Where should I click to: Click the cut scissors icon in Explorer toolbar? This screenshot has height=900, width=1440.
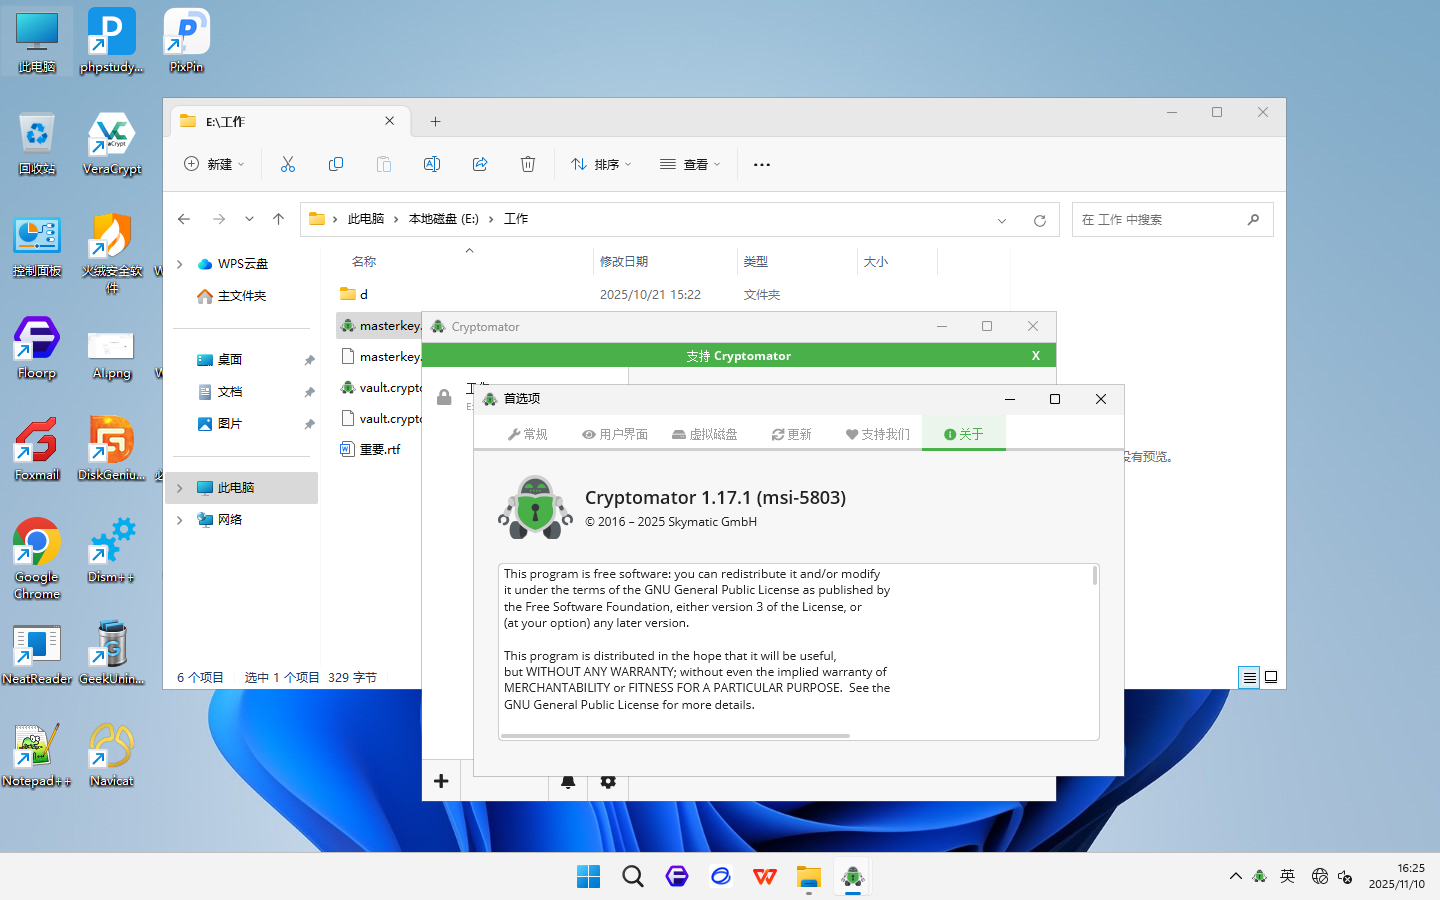coord(288,164)
